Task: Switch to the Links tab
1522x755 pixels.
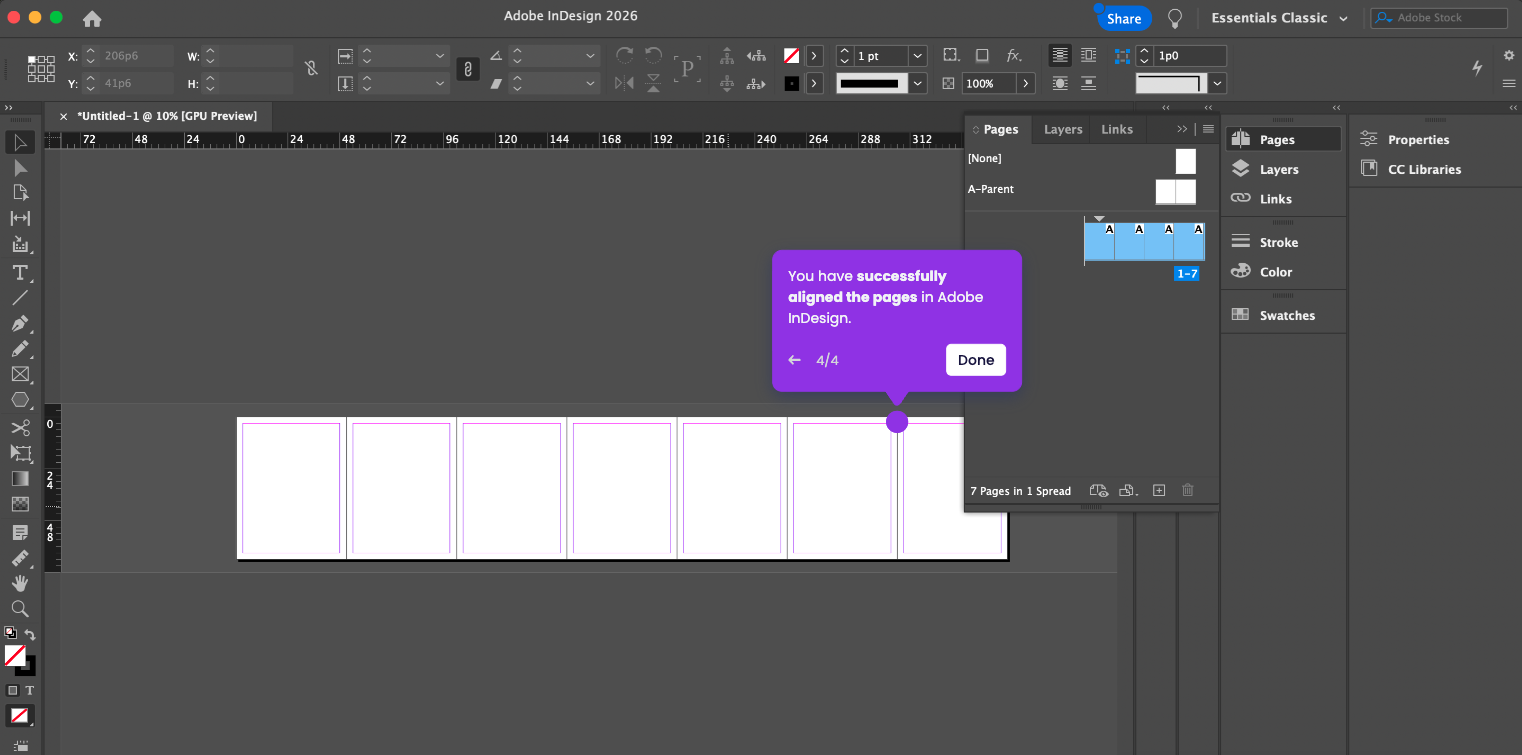Action: pos(1117,129)
